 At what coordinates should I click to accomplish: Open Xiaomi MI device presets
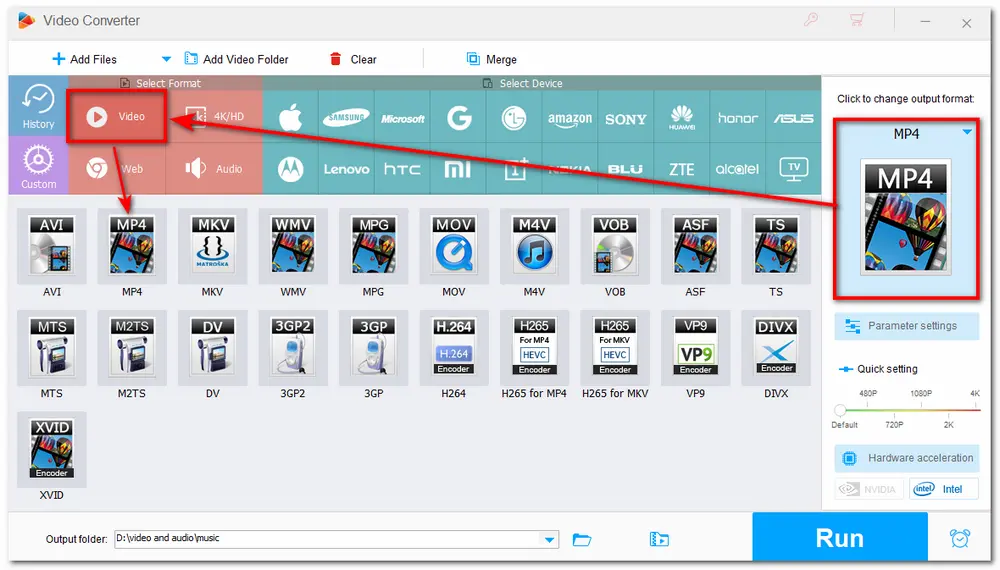459,169
